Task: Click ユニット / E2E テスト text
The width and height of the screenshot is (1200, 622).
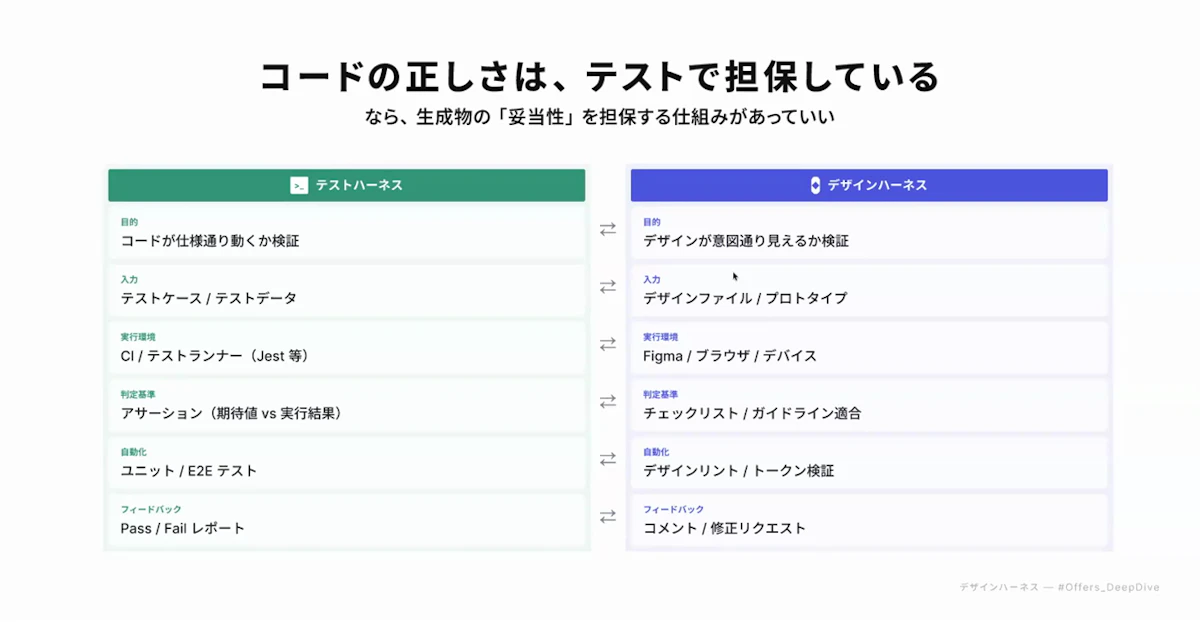Action: tap(189, 471)
